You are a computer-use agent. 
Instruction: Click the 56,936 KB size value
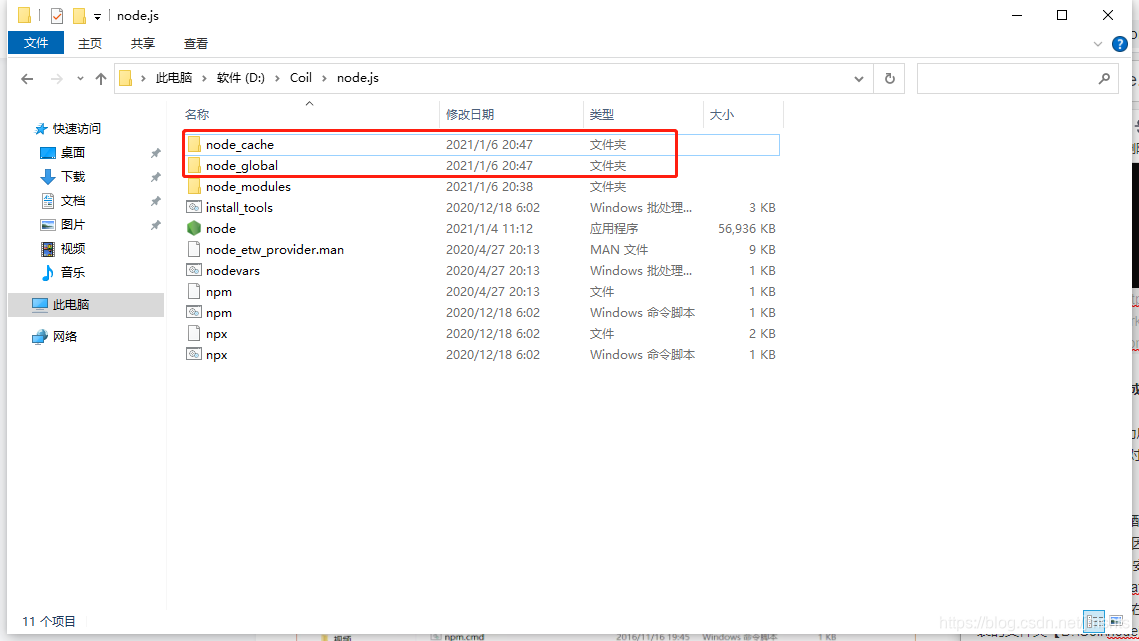[x=747, y=228]
